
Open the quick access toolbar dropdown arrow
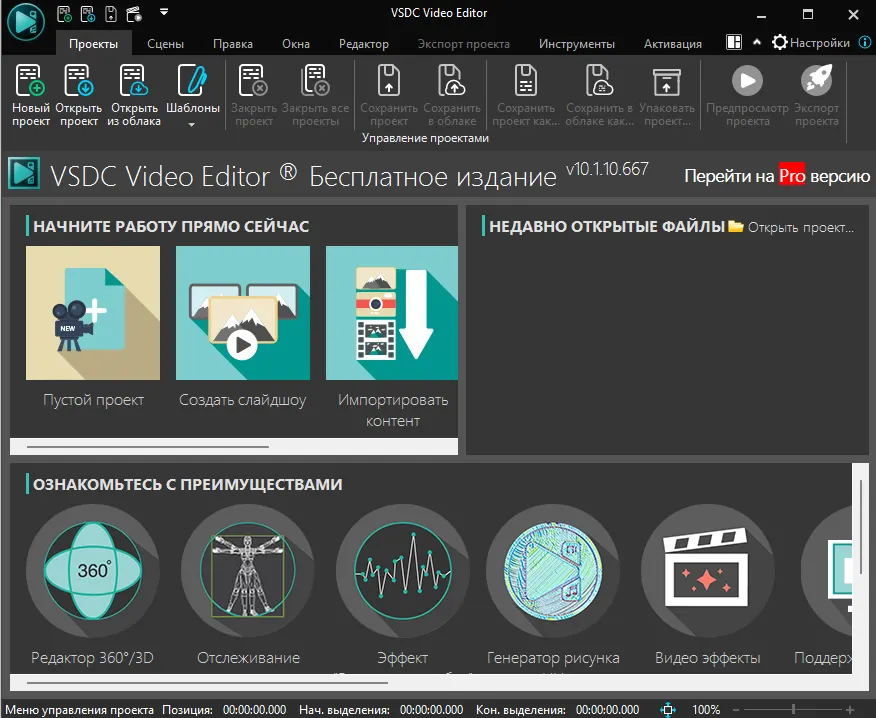click(x=164, y=13)
